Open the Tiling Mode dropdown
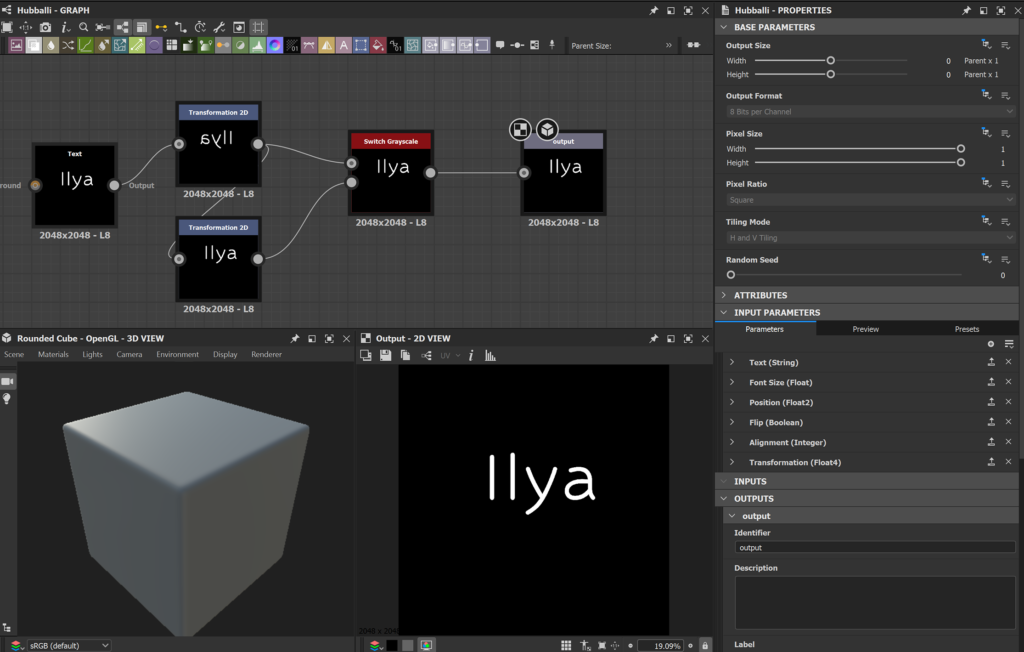This screenshot has height=652, width=1024. click(x=870, y=238)
